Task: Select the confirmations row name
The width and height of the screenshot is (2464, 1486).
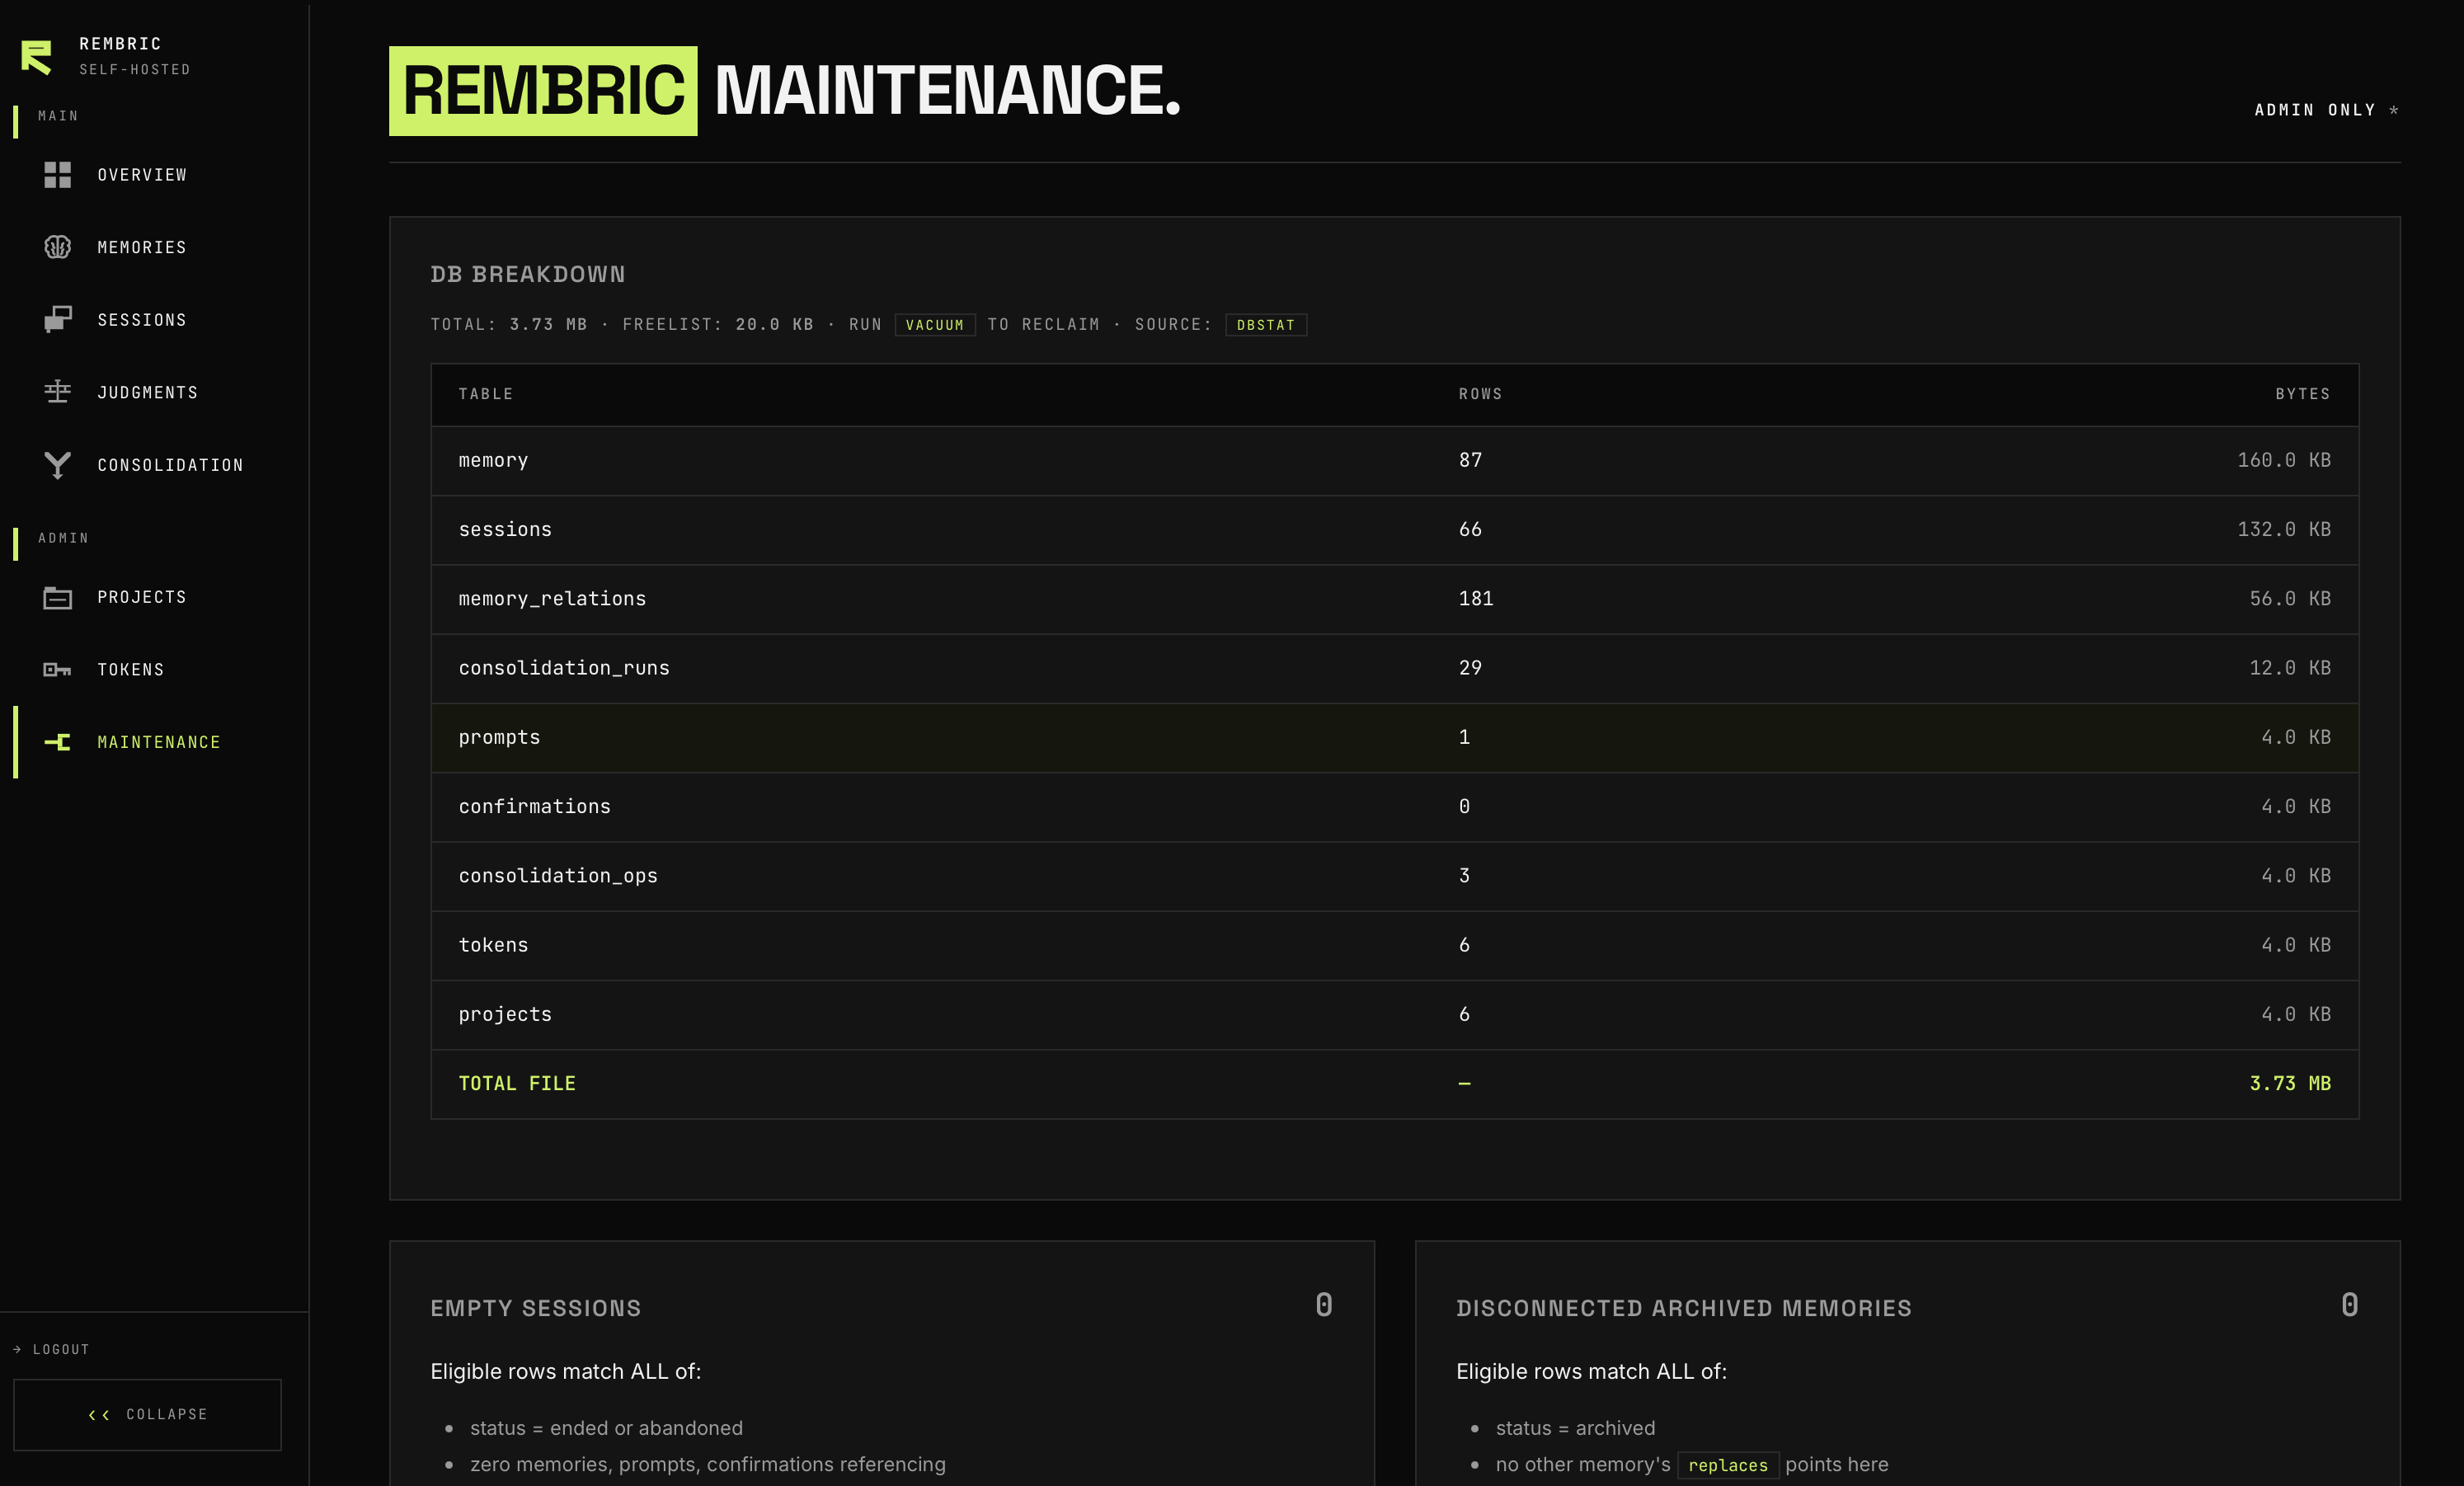Action: (x=534, y=806)
